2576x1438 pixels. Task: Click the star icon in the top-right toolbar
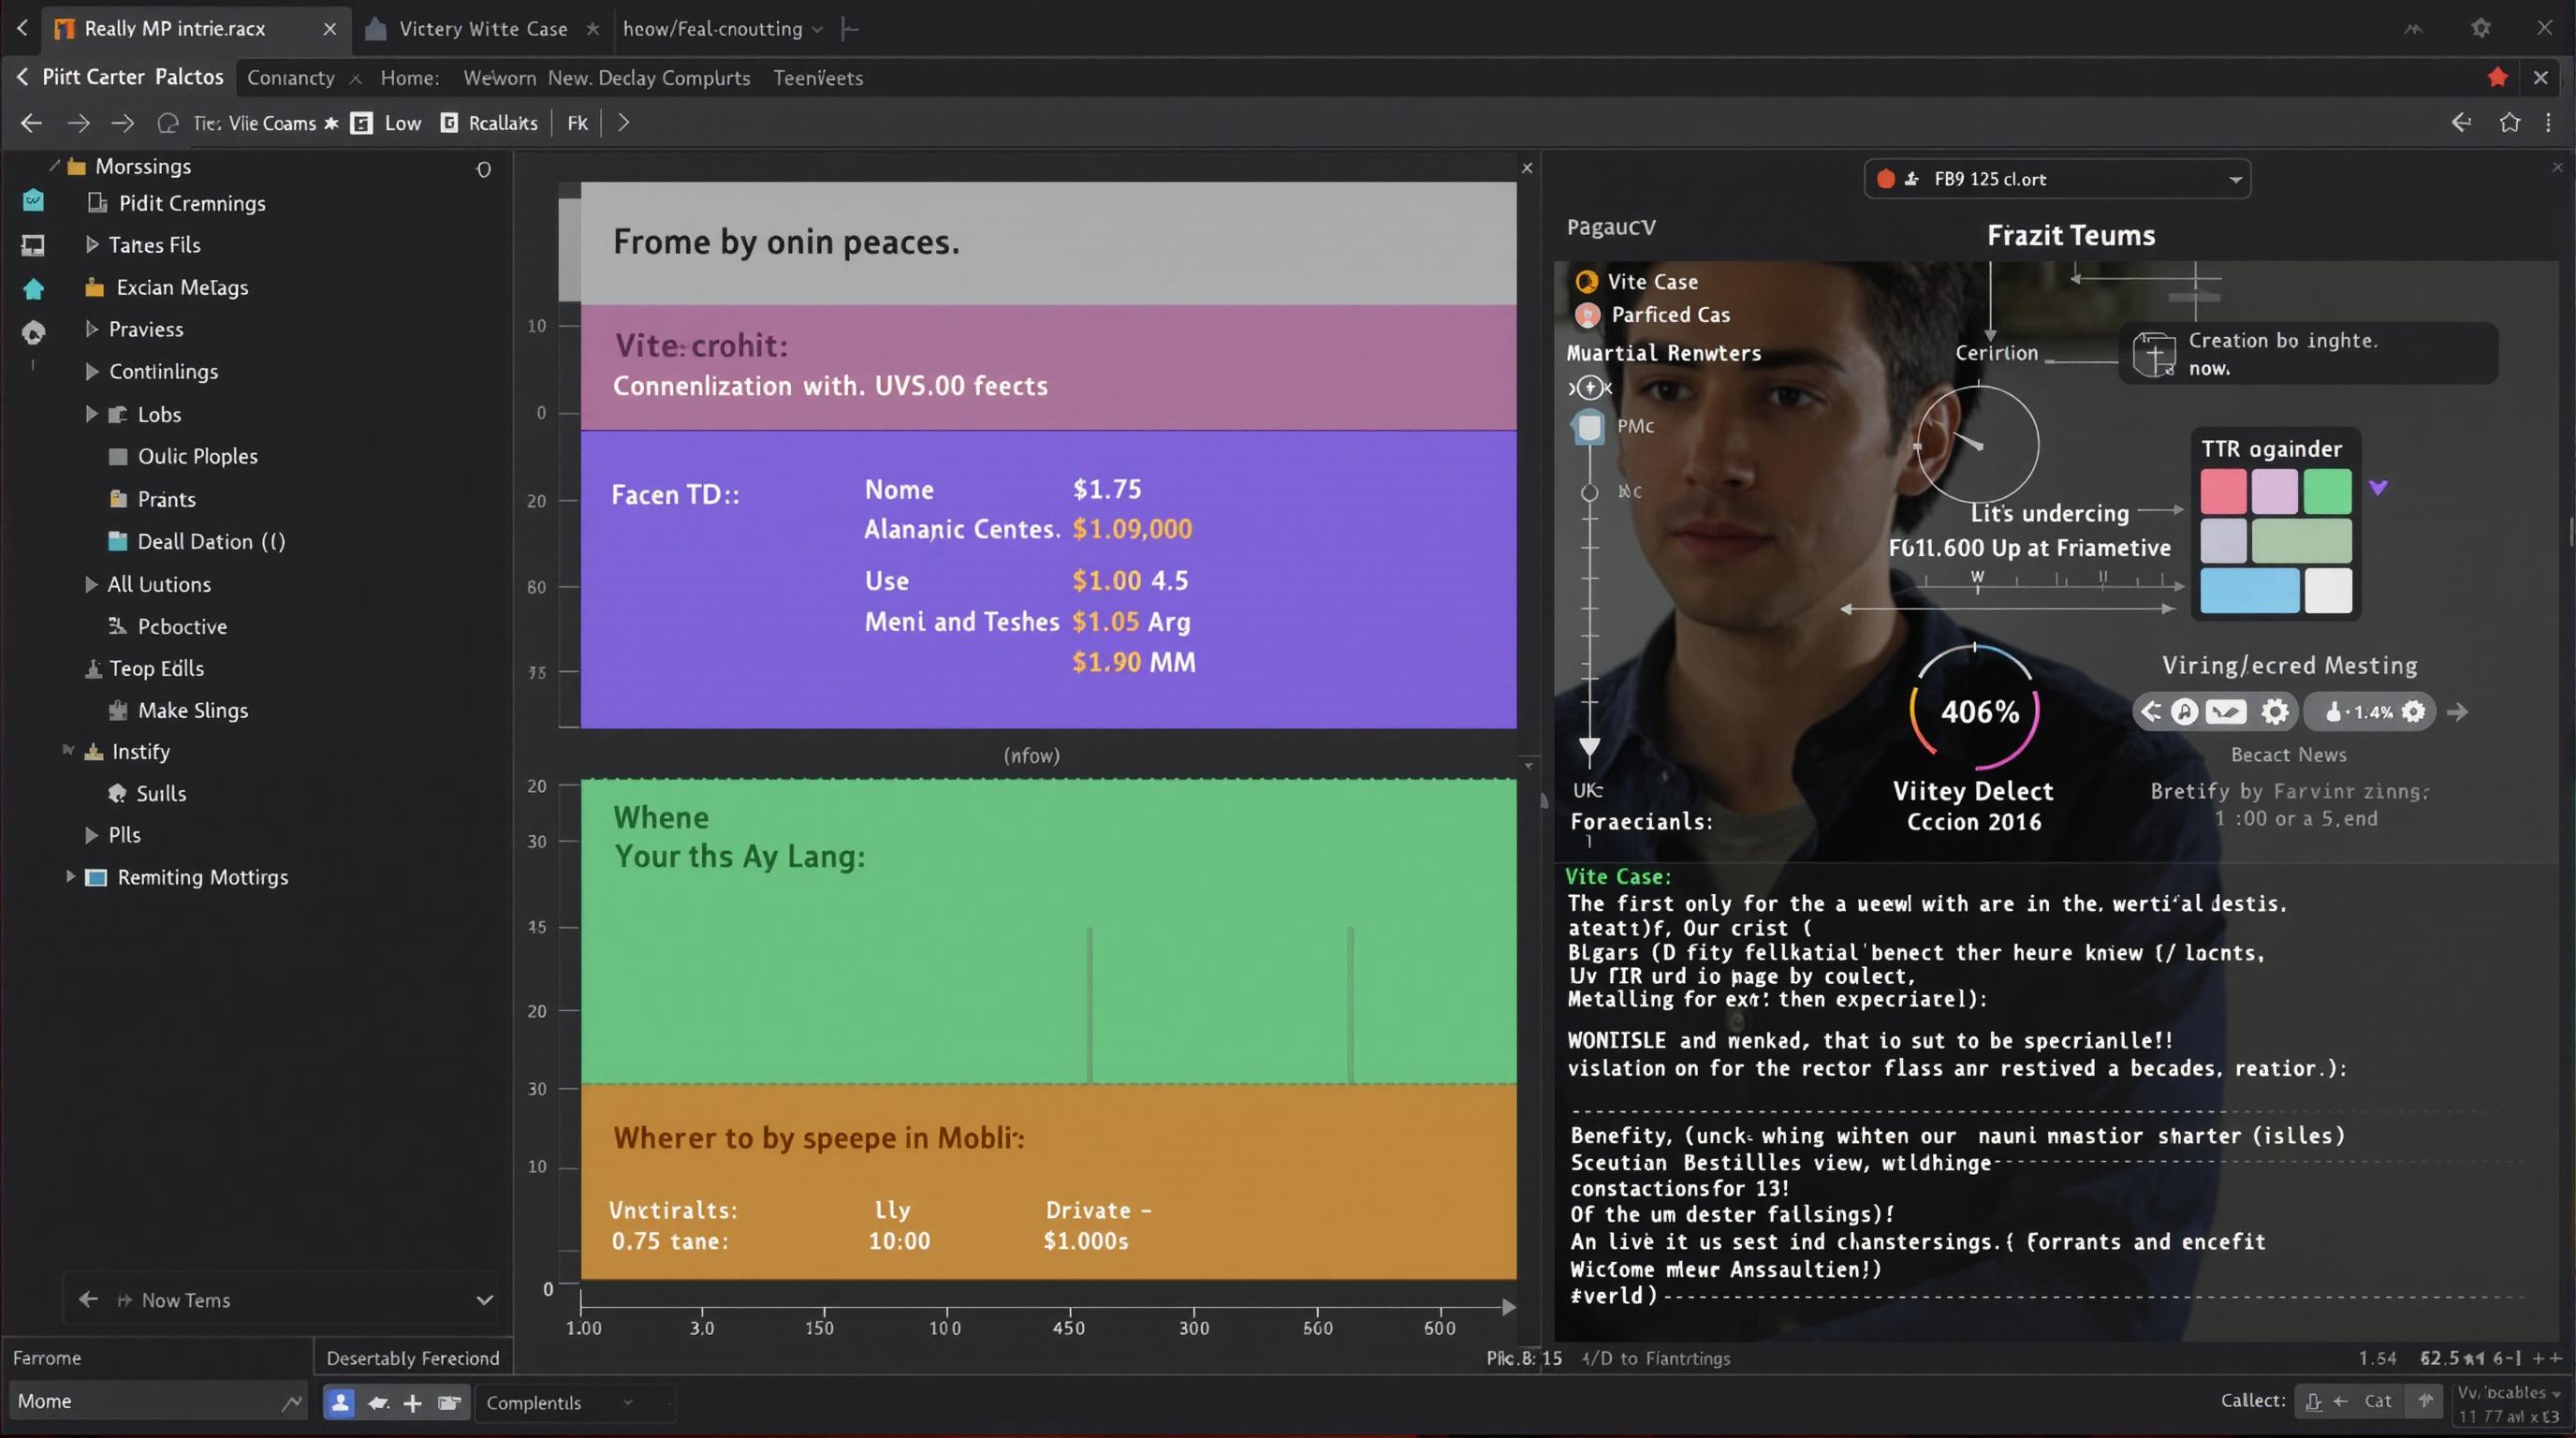2511,123
